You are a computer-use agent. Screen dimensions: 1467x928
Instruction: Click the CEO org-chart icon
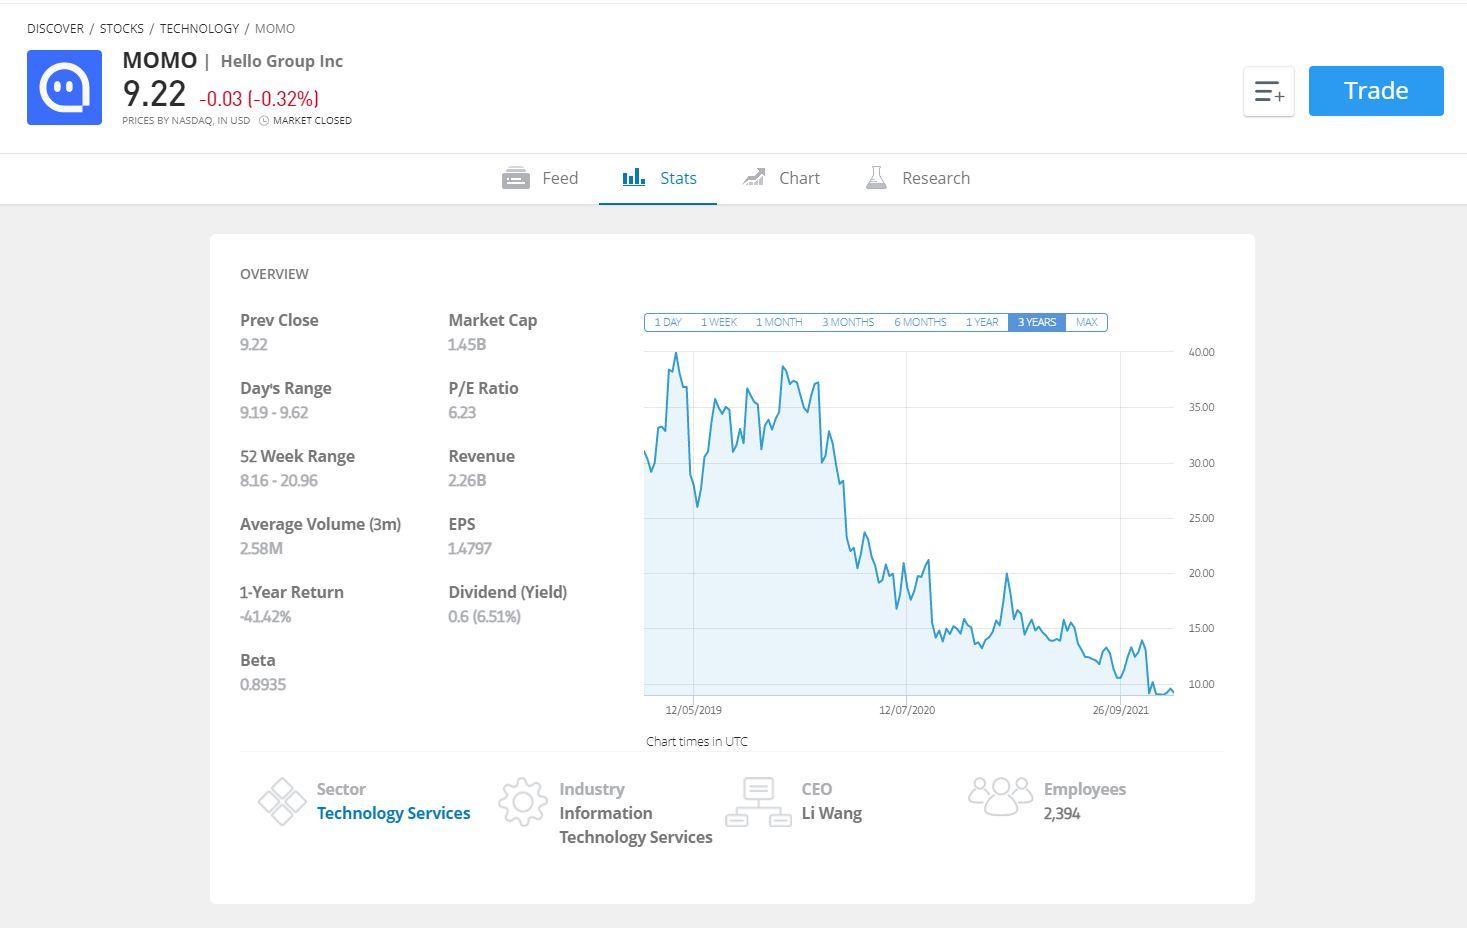758,801
